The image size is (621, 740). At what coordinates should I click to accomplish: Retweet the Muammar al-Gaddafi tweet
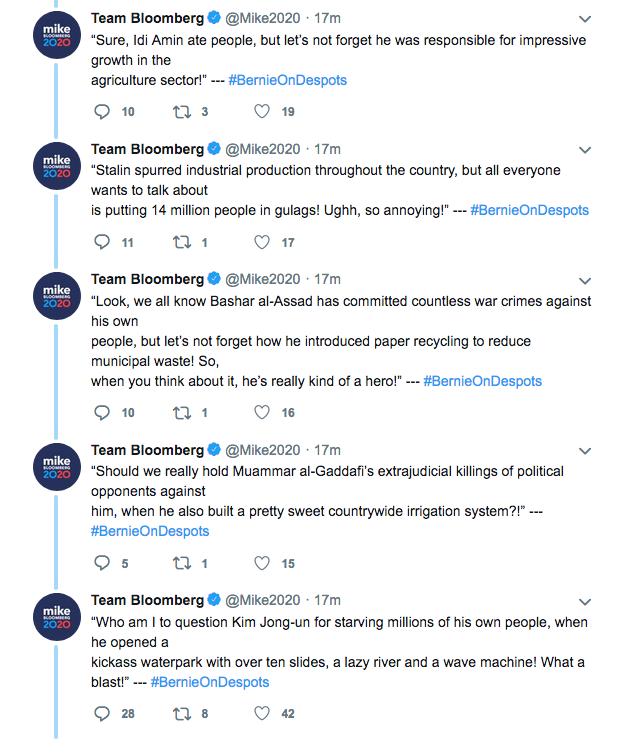click(181, 563)
